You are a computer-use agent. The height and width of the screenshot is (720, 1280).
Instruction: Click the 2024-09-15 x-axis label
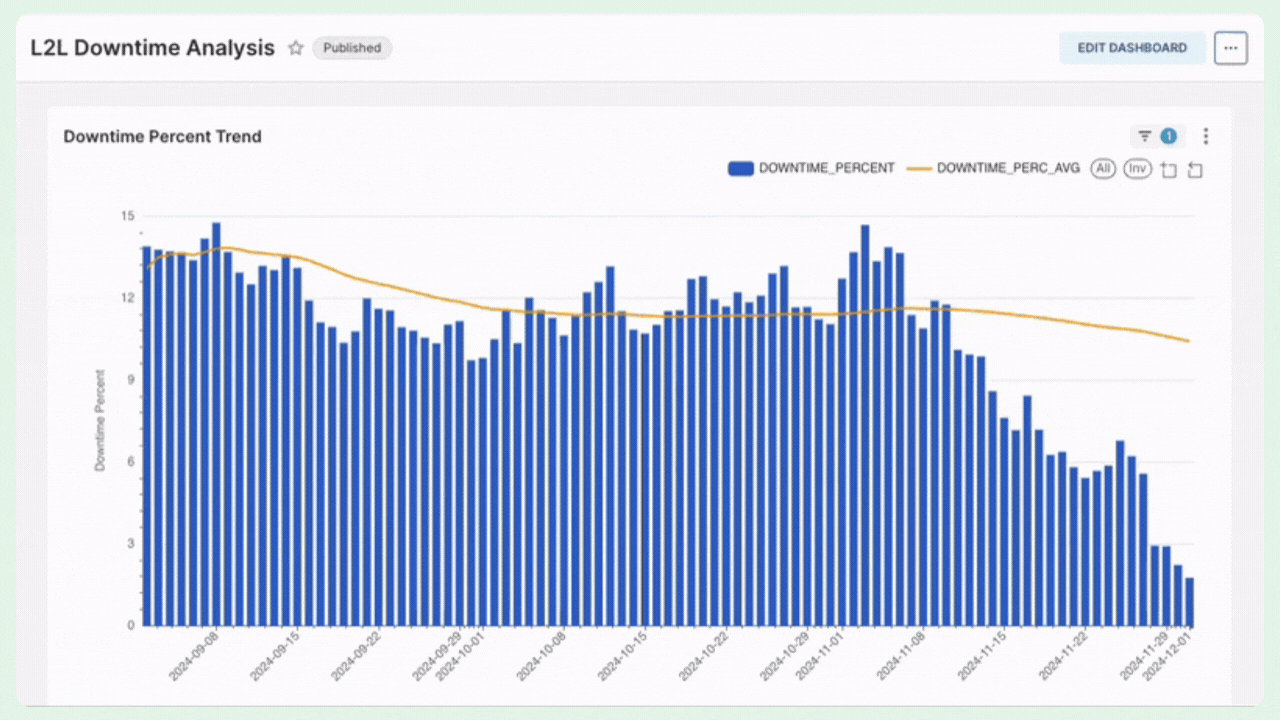[275, 656]
